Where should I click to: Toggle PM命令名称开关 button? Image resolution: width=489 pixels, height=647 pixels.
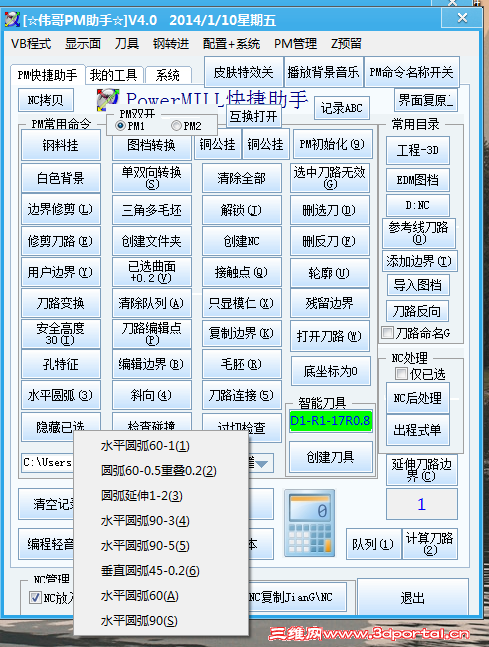click(411, 72)
